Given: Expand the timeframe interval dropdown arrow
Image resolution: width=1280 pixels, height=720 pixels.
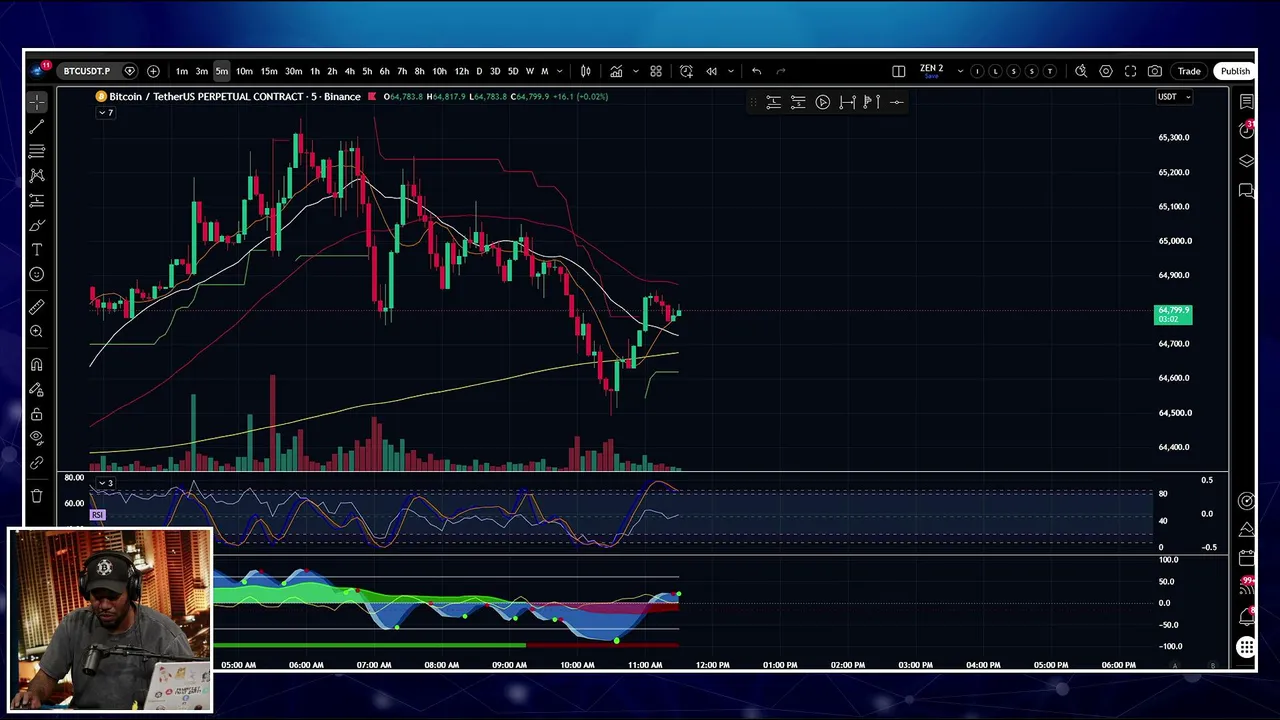Looking at the screenshot, I should pos(559,71).
